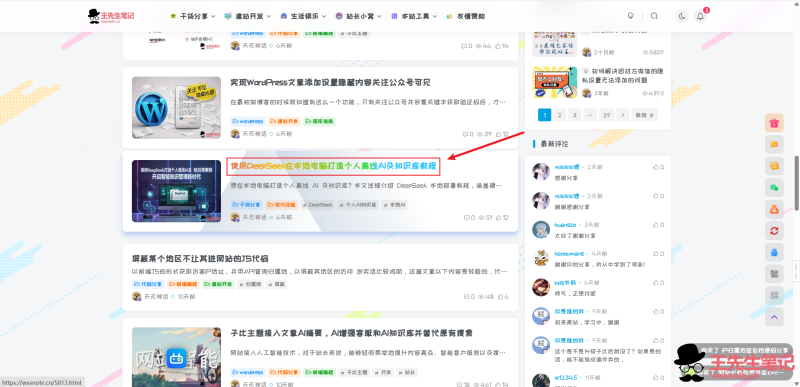This screenshot has width=800, height=387.
Task: Open the # 个人AI知识库 tag
Action: click(359, 204)
